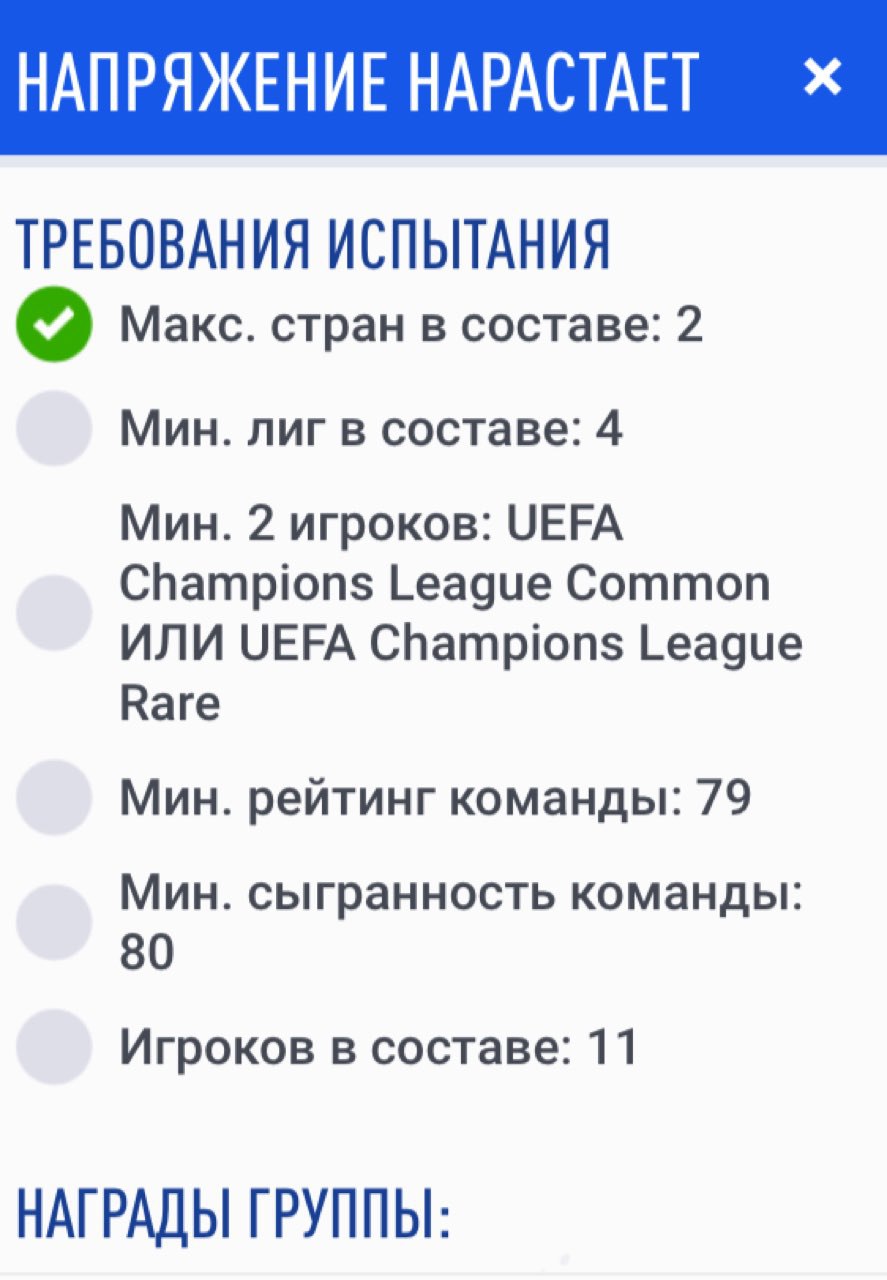This screenshot has height=1280, width=887.
Task: Select the status circle for Мин. сыгранность команды
Action: tap(54, 922)
